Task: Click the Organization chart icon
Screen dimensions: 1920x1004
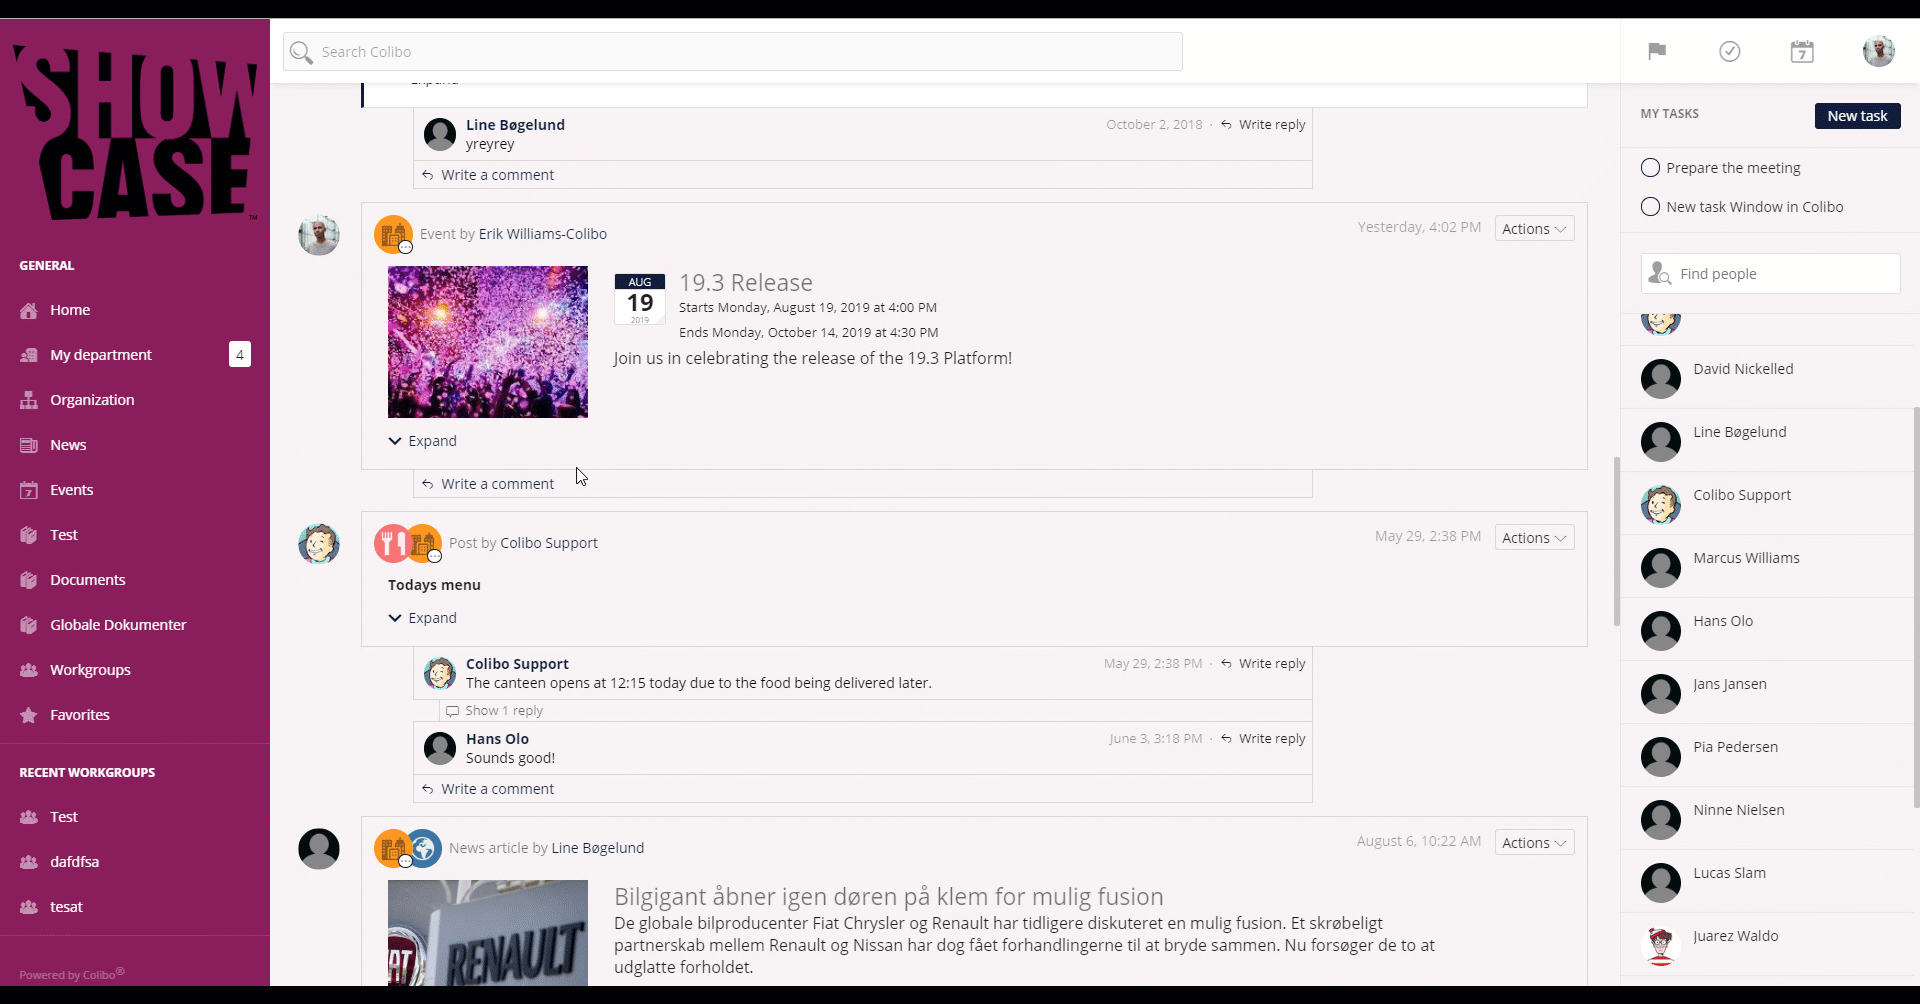Action: (x=29, y=400)
